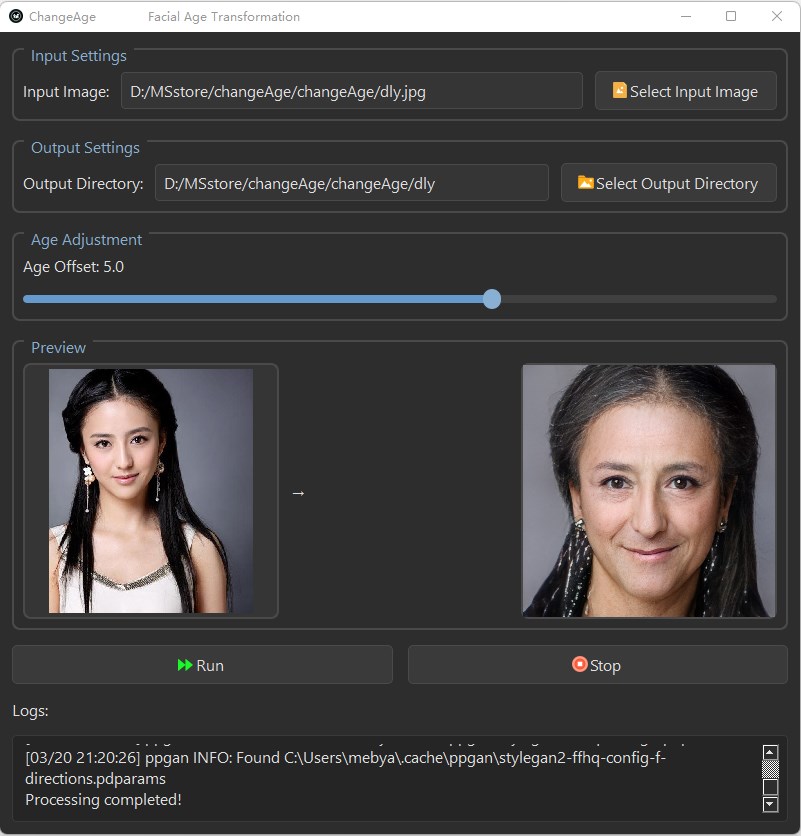
Task: Choose Select Output Directory button
Action: pos(668,183)
